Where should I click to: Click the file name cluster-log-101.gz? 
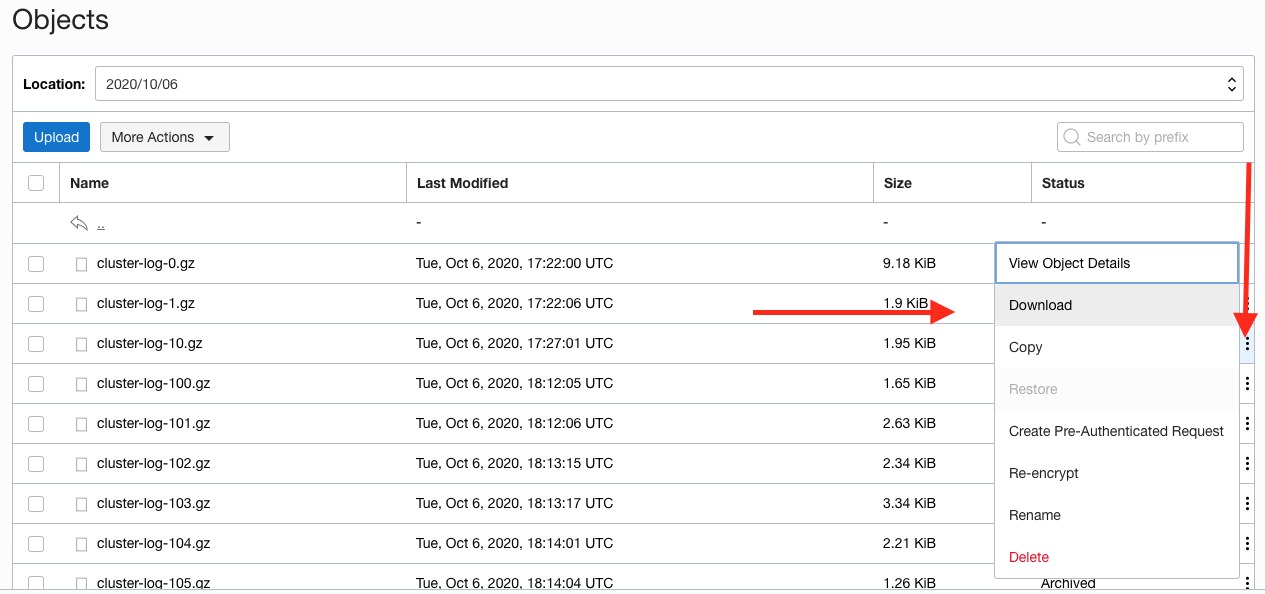point(154,424)
